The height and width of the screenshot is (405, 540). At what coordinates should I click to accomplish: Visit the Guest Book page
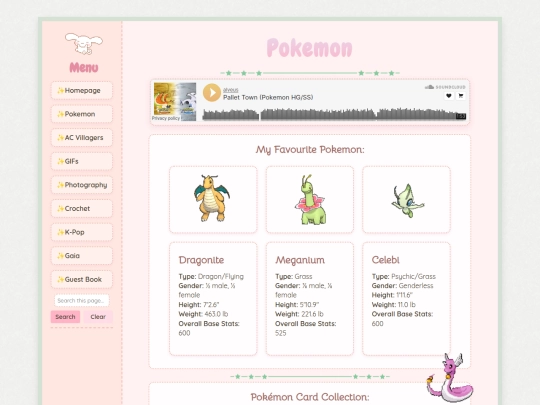pos(82,279)
